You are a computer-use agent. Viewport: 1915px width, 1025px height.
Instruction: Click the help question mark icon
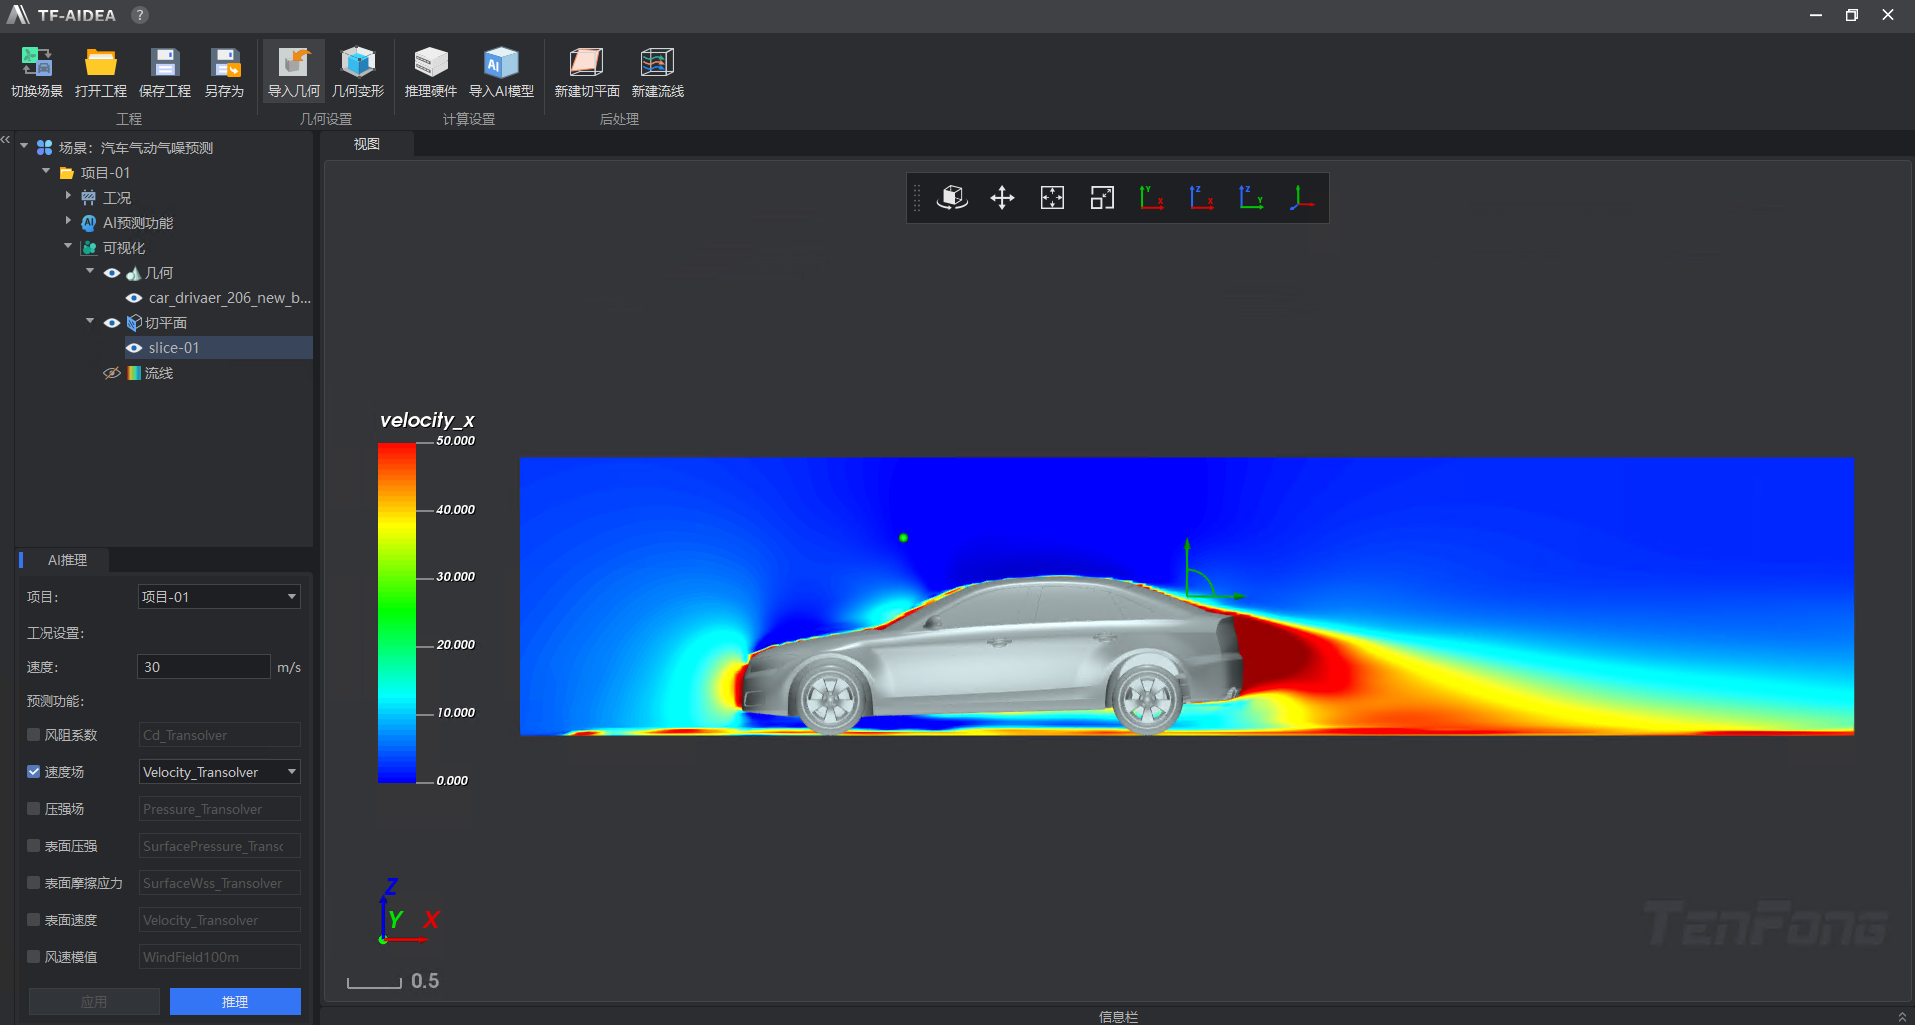click(140, 15)
